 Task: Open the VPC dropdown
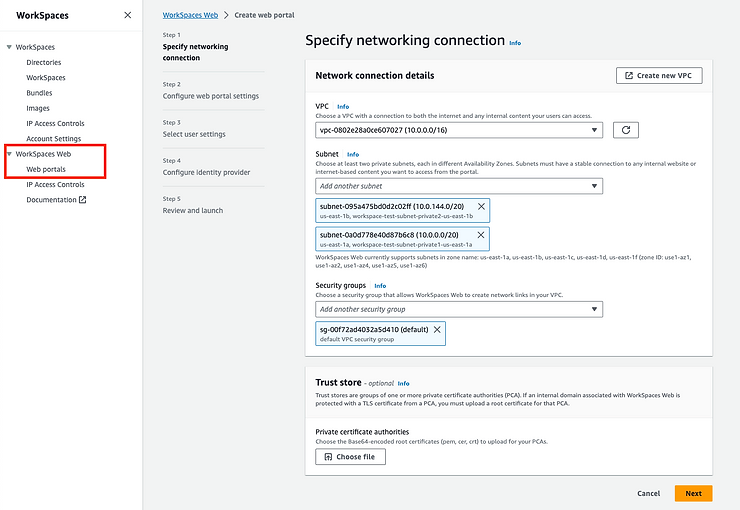click(459, 130)
